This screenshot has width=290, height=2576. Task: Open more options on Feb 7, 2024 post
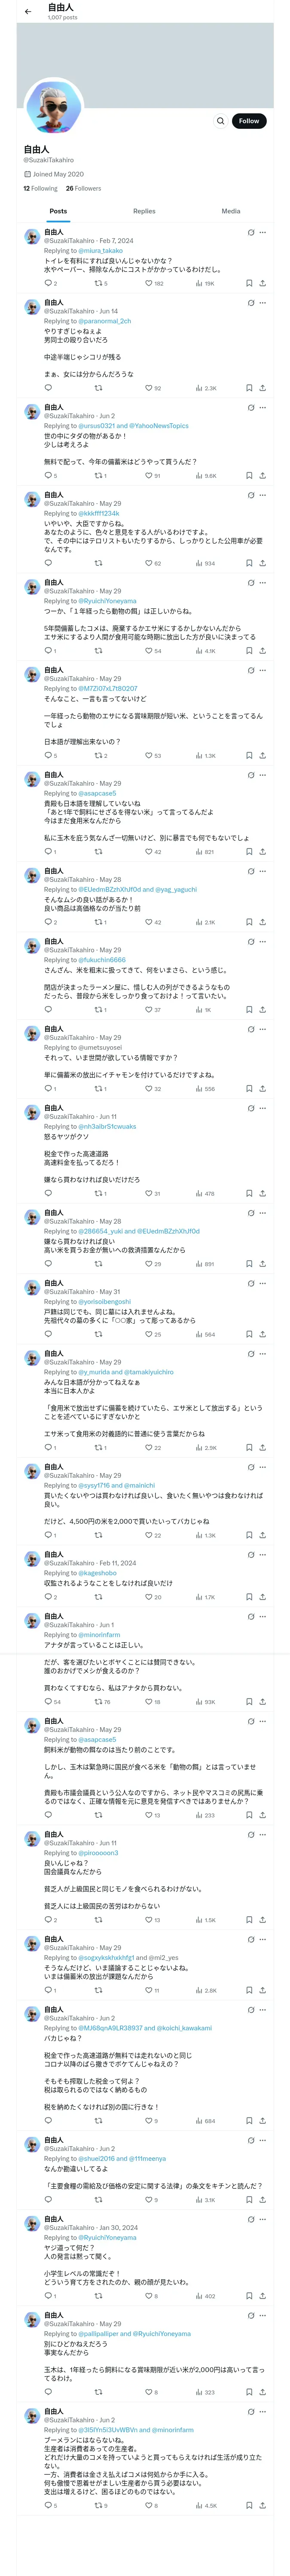point(263,232)
